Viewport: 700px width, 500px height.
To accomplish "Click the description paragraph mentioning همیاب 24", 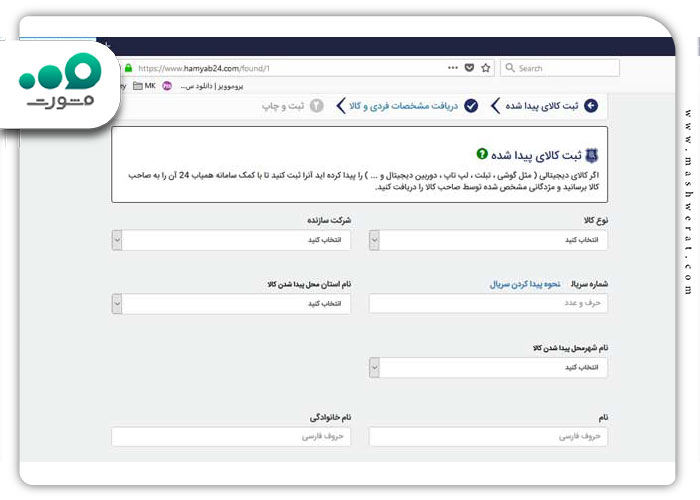I will 364,181.
